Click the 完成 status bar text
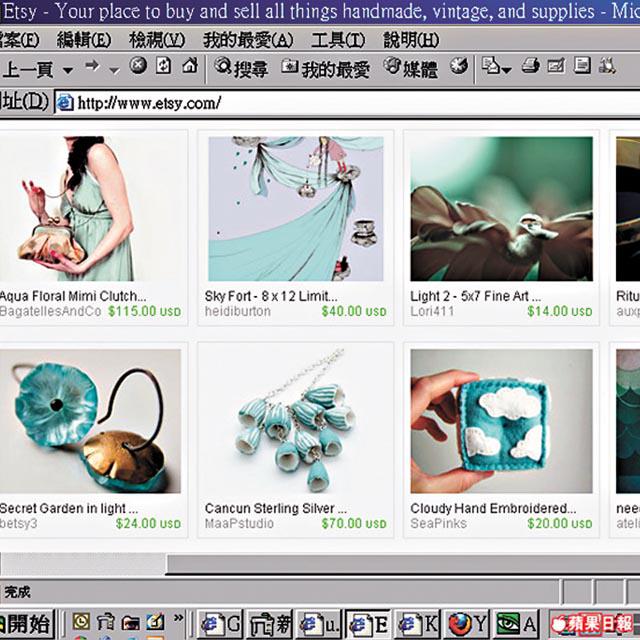 tap(17, 591)
